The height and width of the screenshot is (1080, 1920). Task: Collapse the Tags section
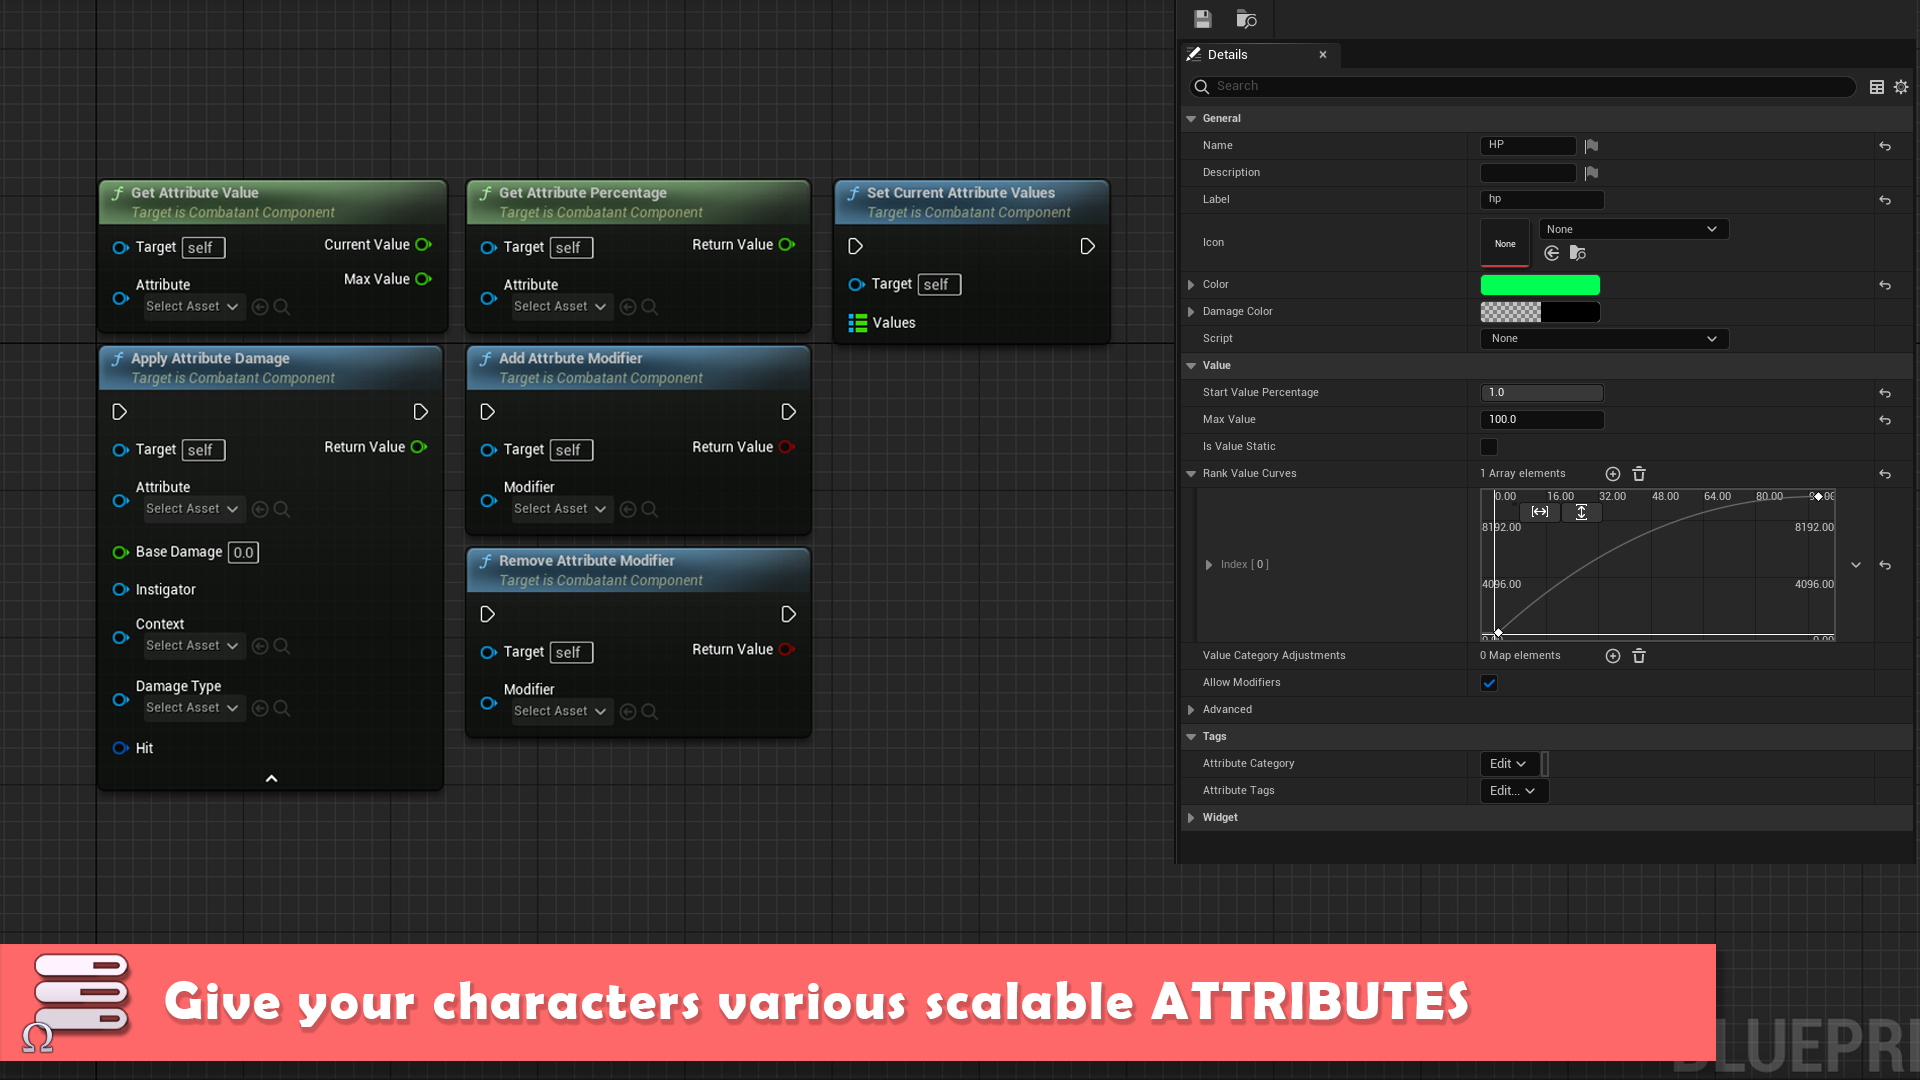(1191, 737)
